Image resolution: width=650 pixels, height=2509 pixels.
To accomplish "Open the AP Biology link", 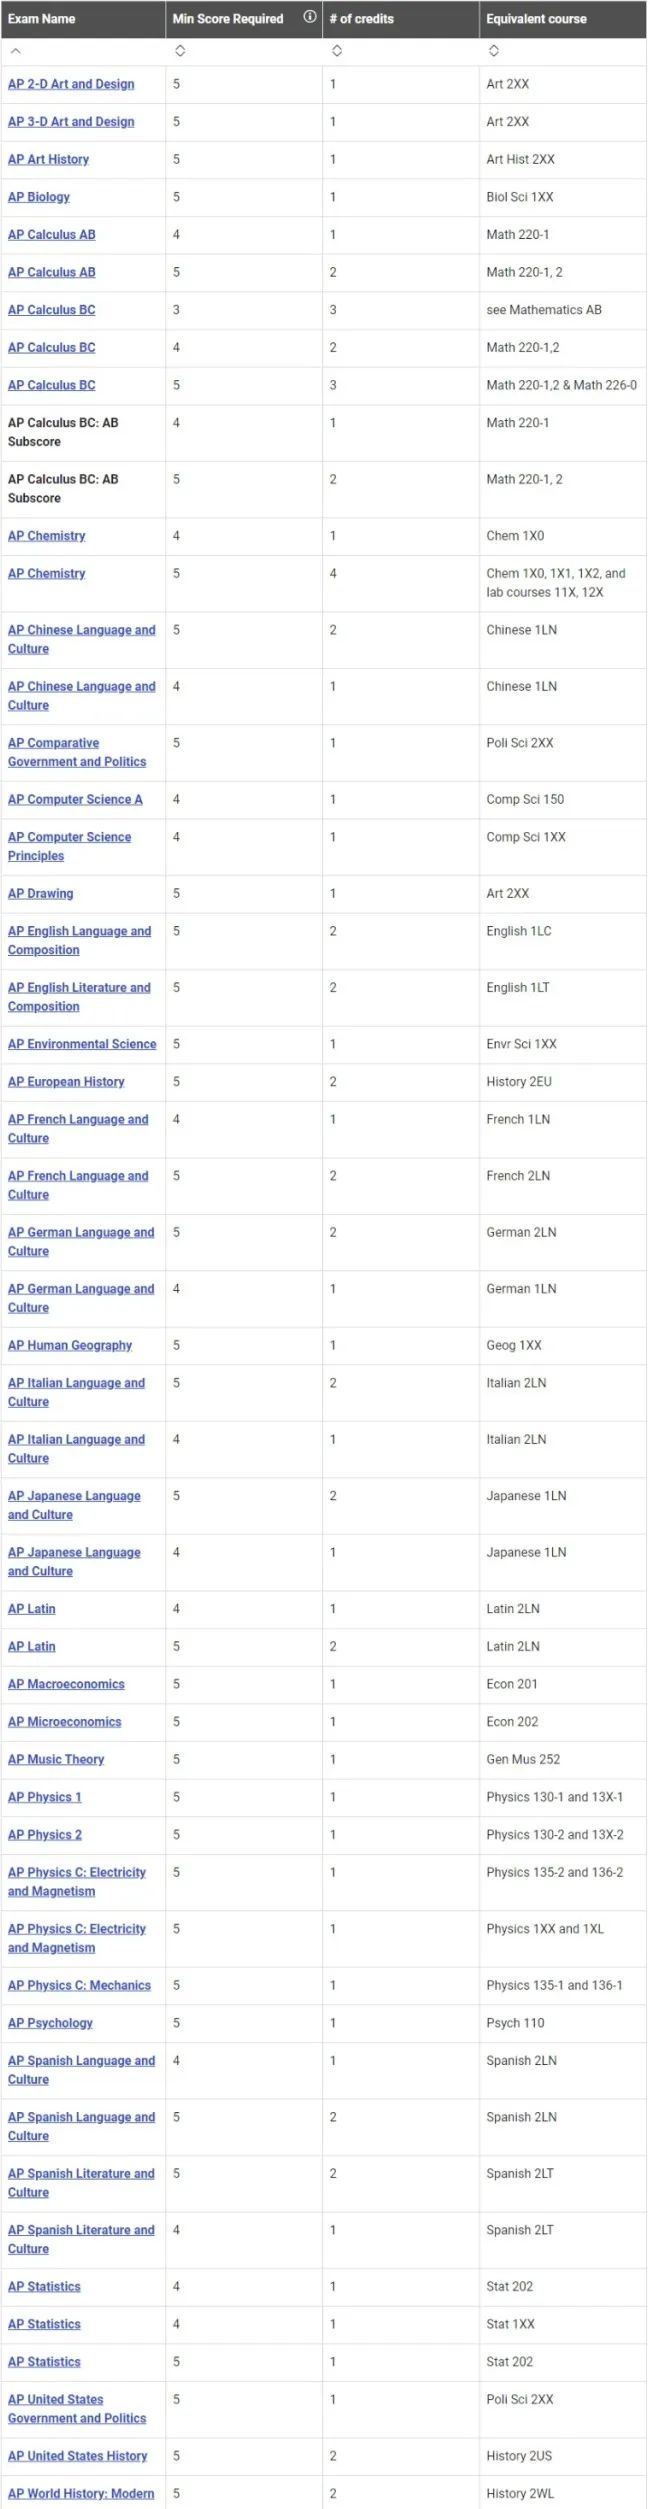I will tap(39, 197).
